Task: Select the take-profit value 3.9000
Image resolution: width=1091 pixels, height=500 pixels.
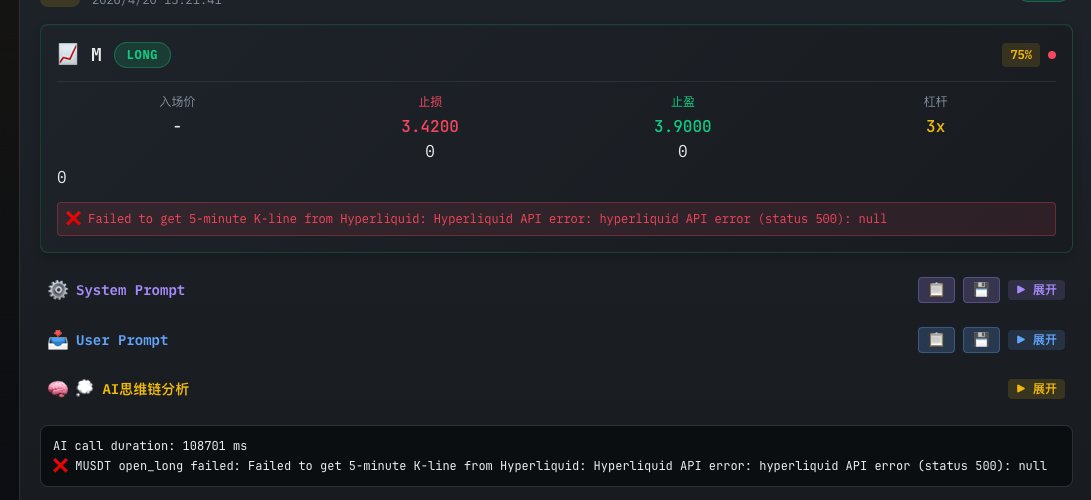Action: [683, 127]
